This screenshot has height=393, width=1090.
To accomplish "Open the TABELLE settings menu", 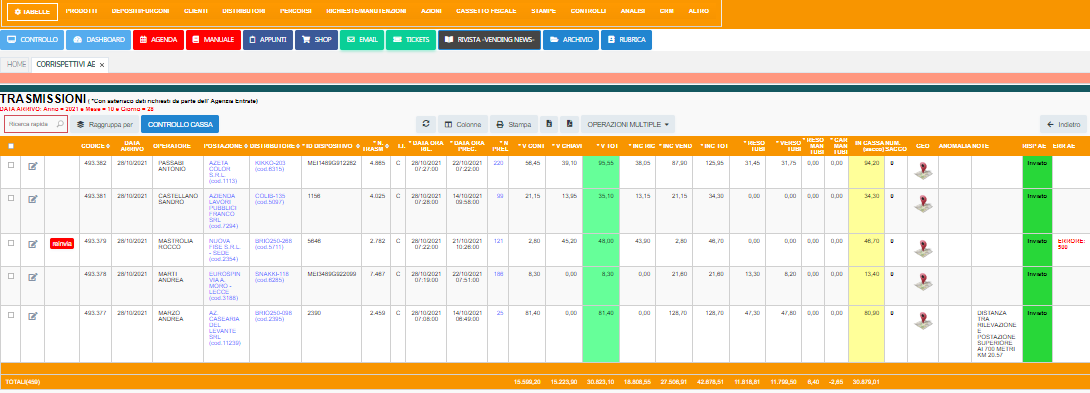I will 32,12.
